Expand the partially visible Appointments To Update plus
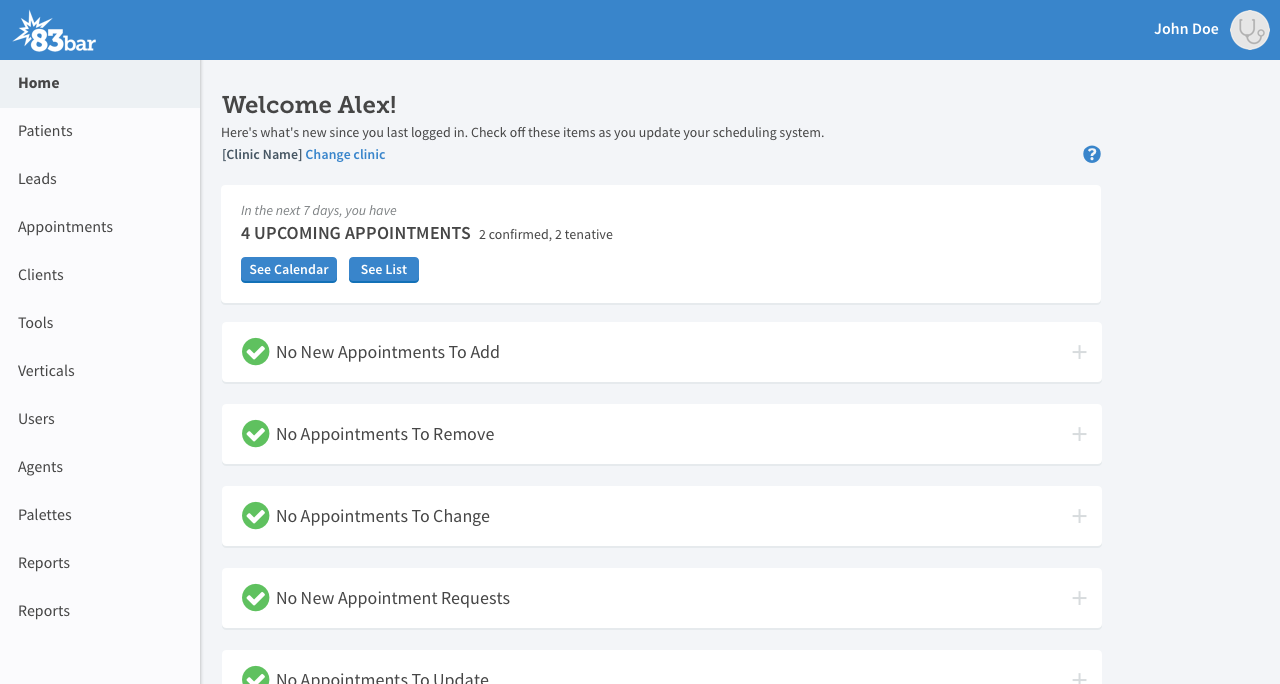The height and width of the screenshot is (684, 1280). (x=1079, y=678)
